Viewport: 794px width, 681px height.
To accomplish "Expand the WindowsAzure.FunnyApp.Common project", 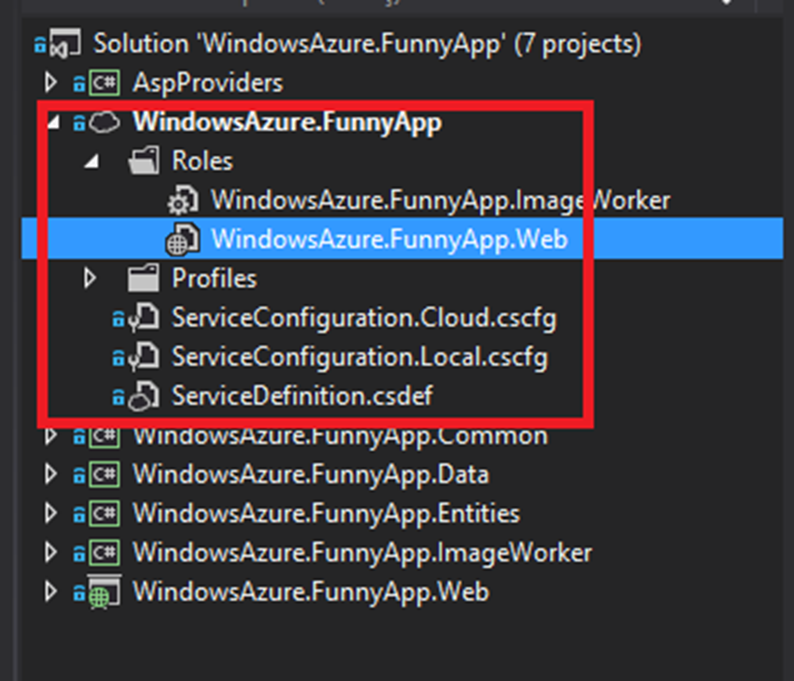I will click(50, 435).
